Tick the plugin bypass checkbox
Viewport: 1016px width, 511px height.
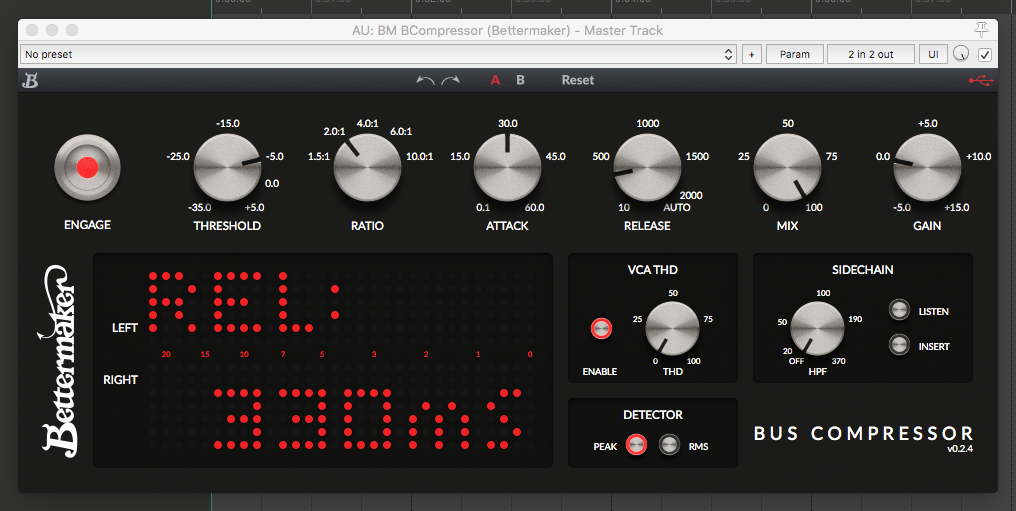(x=985, y=54)
